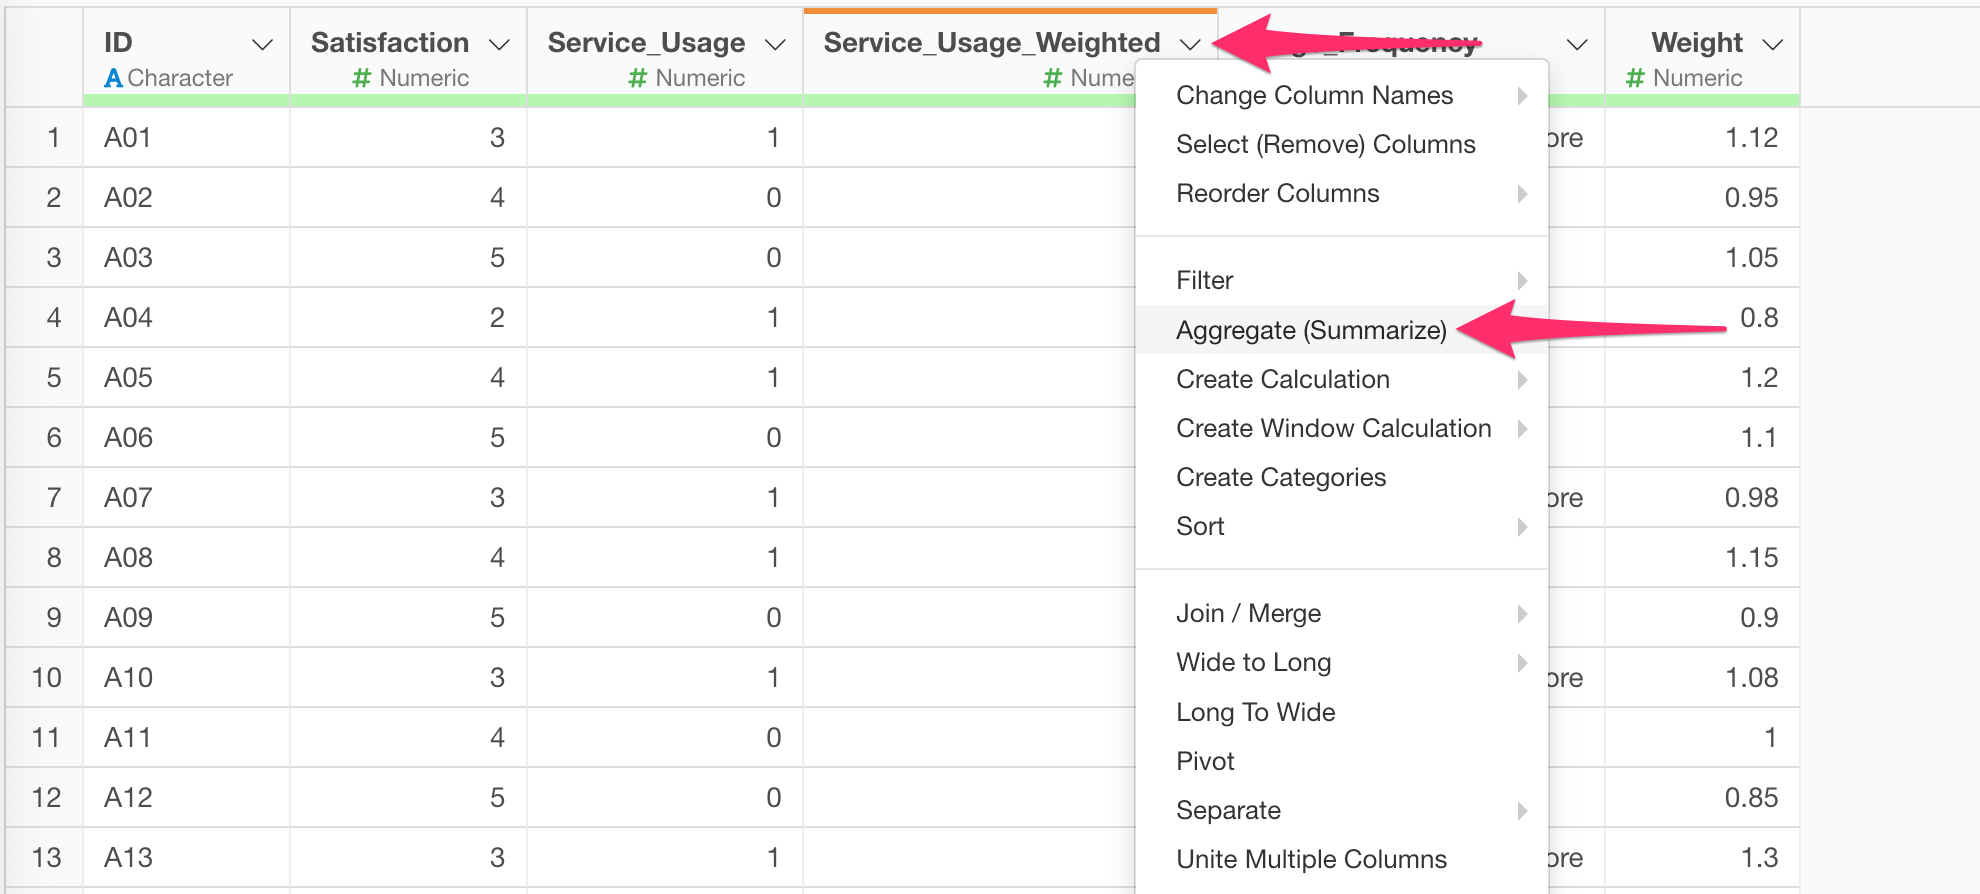Open the Service_Usage column dropdown arrow
This screenshot has width=1980, height=894.
(x=775, y=45)
